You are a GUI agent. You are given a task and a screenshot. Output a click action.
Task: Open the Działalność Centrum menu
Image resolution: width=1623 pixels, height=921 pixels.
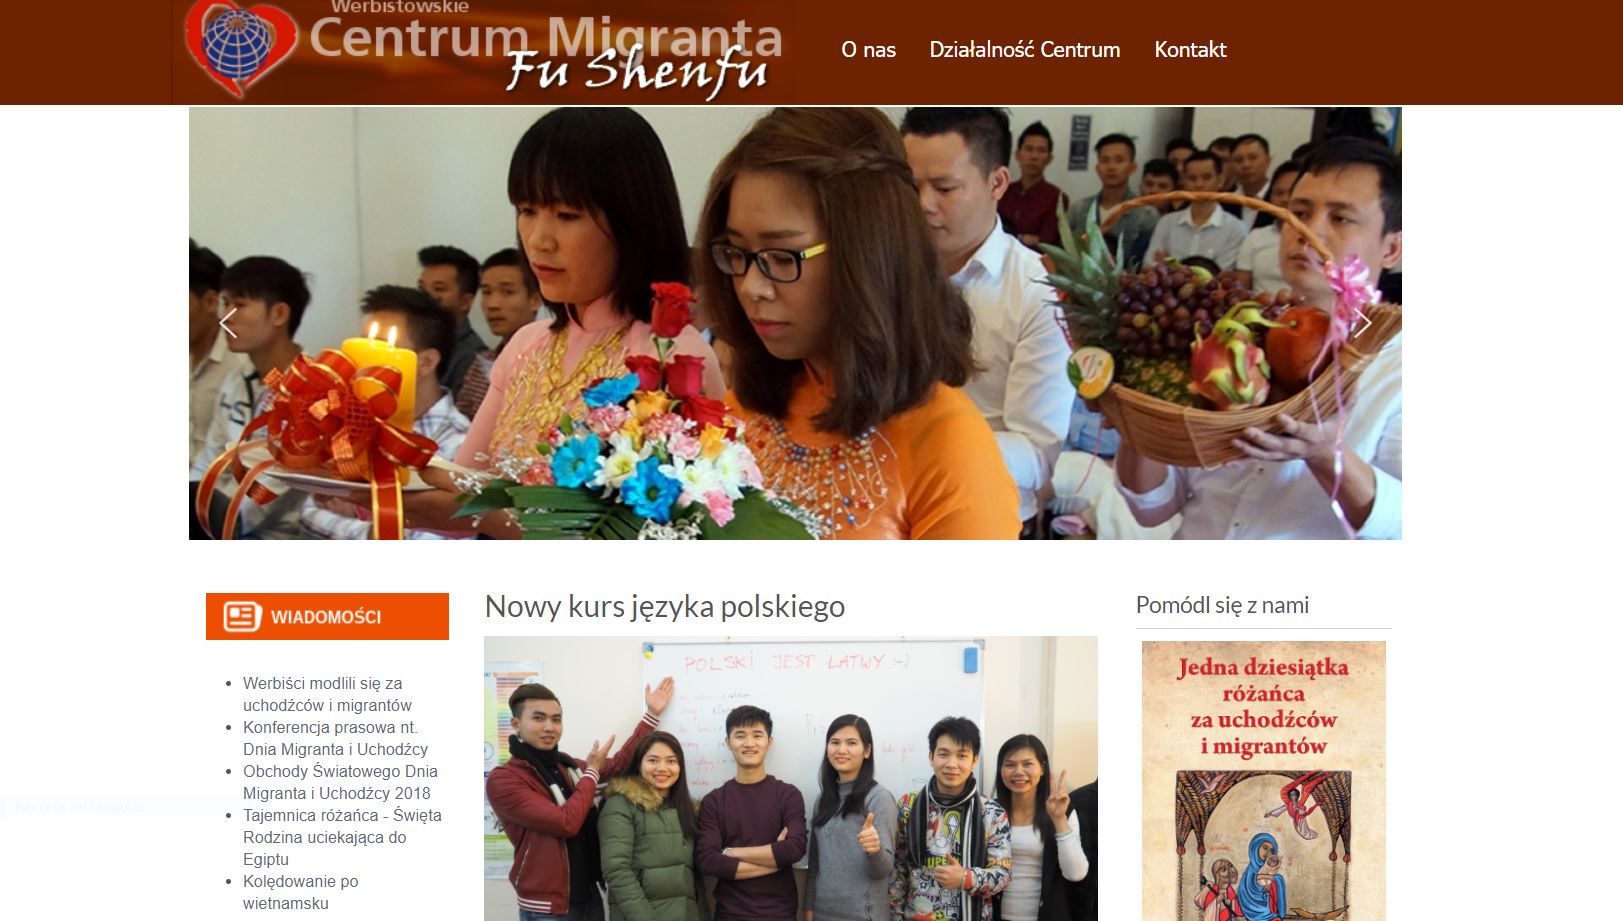click(1024, 50)
